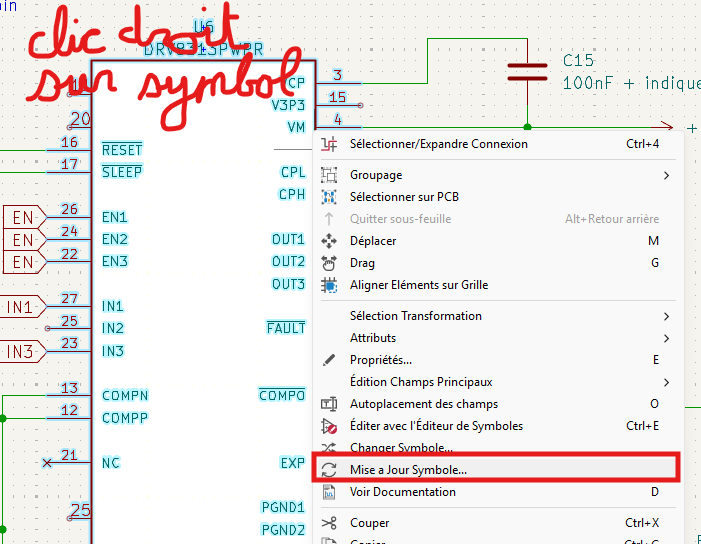Image resolution: width=701 pixels, height=544 pixels.
Task: Expand Sélection Transformation submenu arrow
Action: (x=667, y=316)
